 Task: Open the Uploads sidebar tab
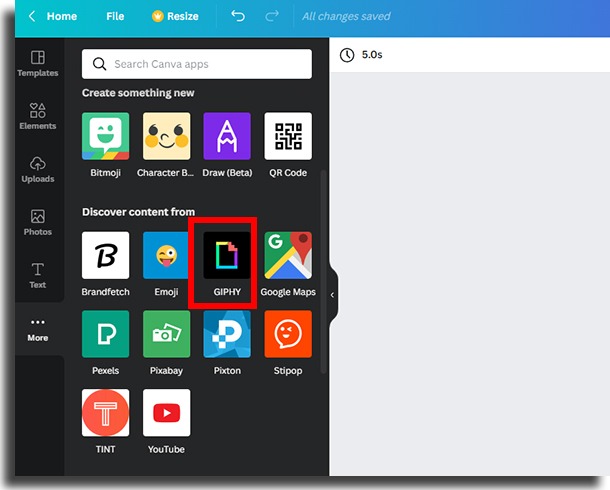38,169
